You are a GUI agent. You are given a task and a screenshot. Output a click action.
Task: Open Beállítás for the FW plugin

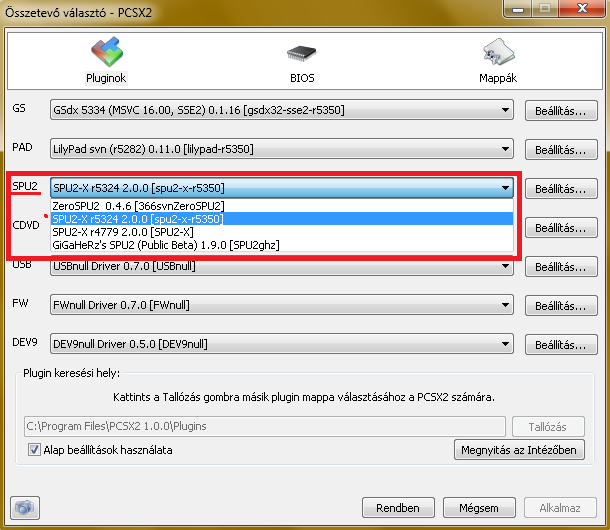click(561, 305)
